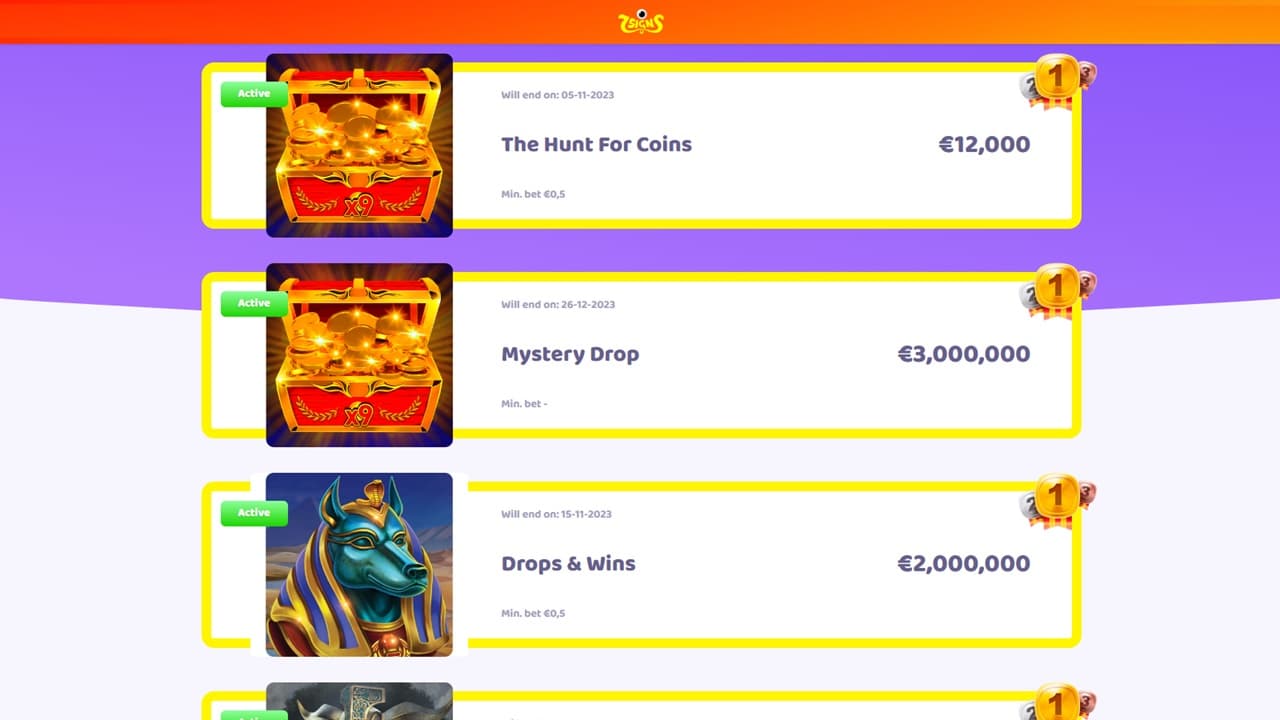Click the €3,000,000 prize amount
This screenshot has width=1280, height=720.
coord(963,354)
